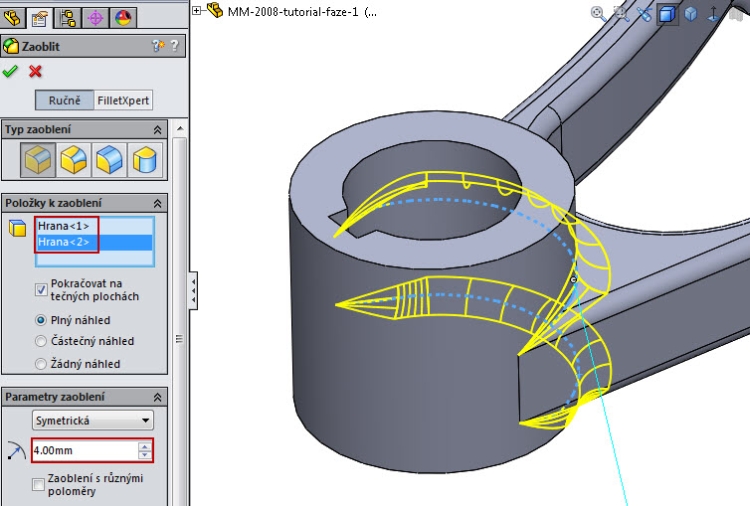Cancel the fillet with red X
This screenshot has height=506, width=750.
coord(35,71)
